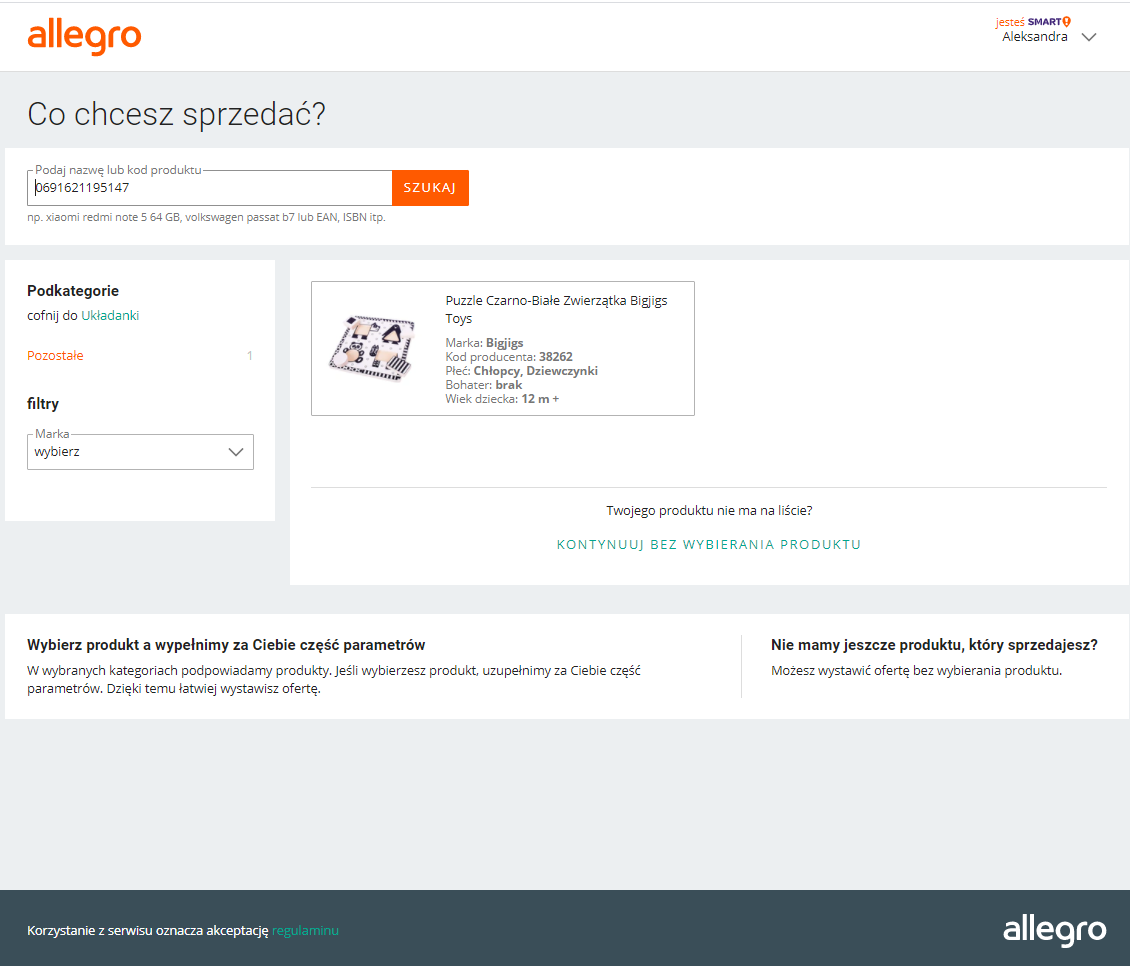Expand the account chevron beside Aleksandra
The image size is (1130, 966).
coord(1089,37)
